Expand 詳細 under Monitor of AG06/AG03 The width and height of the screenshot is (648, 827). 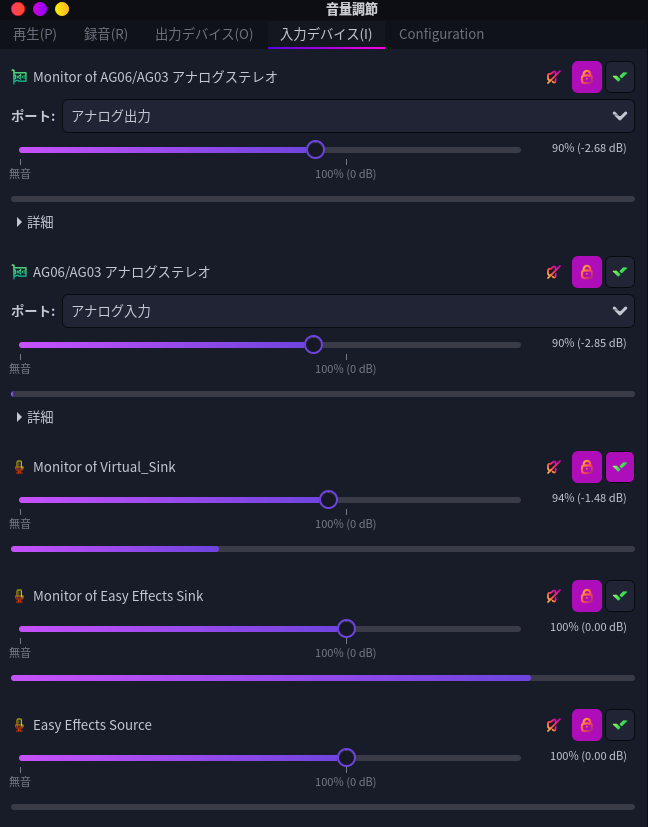coord(35,222)
